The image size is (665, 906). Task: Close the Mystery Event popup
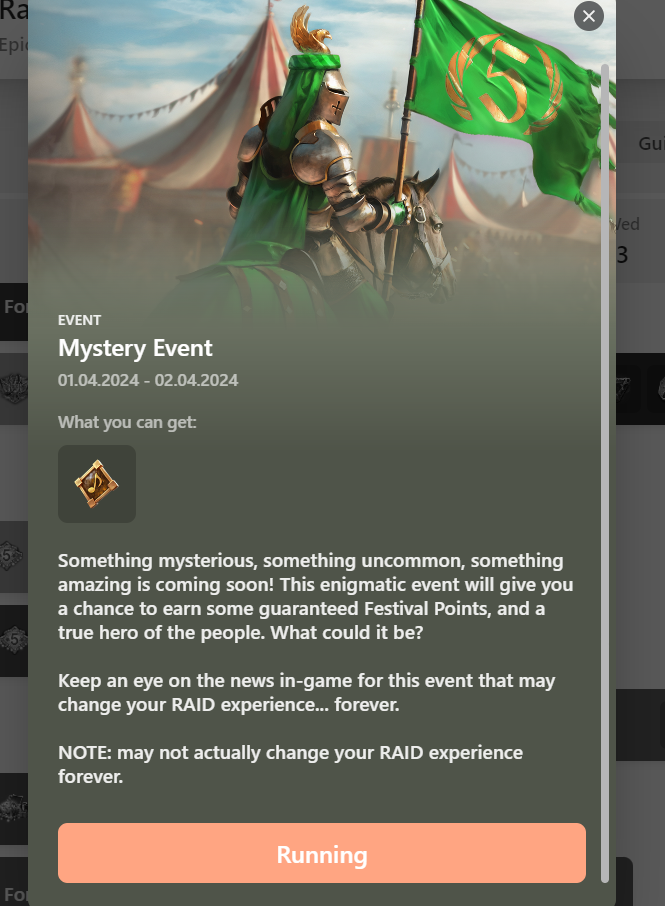click(589, 16)
